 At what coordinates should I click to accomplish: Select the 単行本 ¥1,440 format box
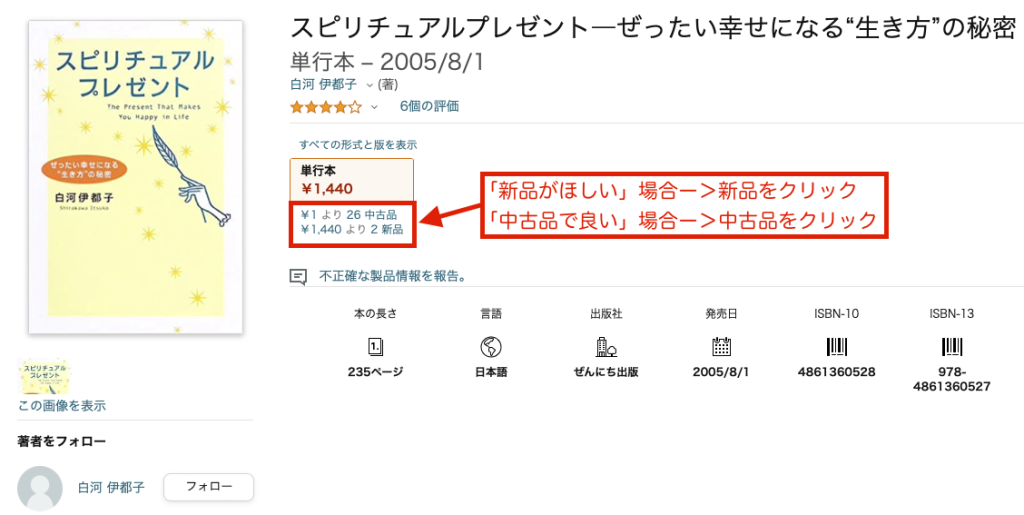coord(351,179)
